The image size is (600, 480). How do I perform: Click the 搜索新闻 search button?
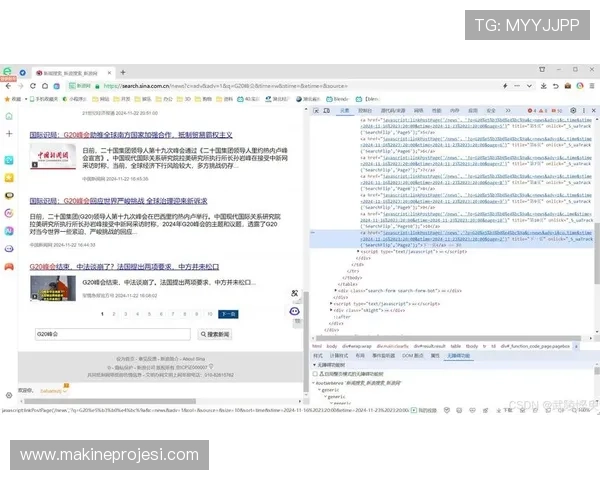pyautogui.click(x=217, y=334)
